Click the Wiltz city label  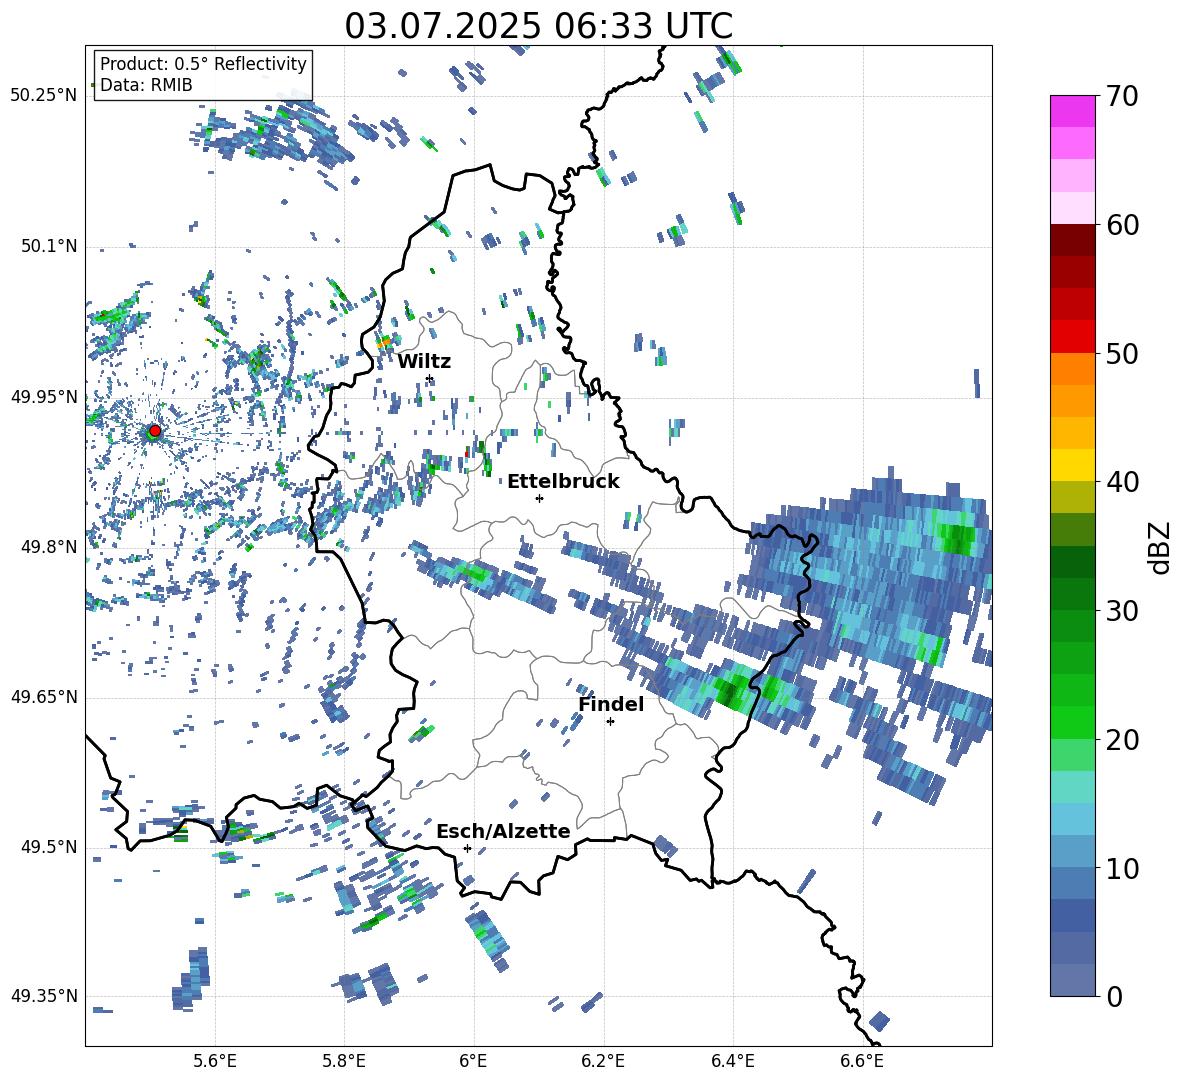tap(424, 362)
